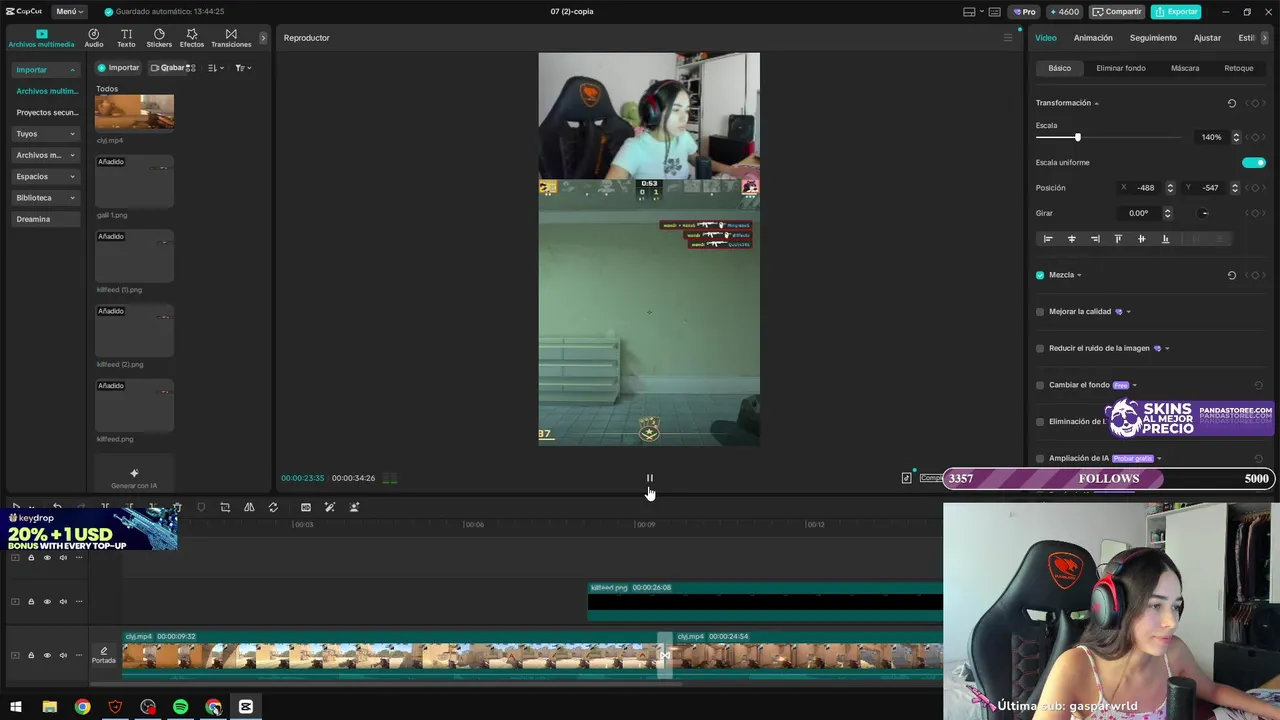Mute audio of the clyj.mp4 main track
Viewport: 1280px width, 720px height.
click(63, 655)
